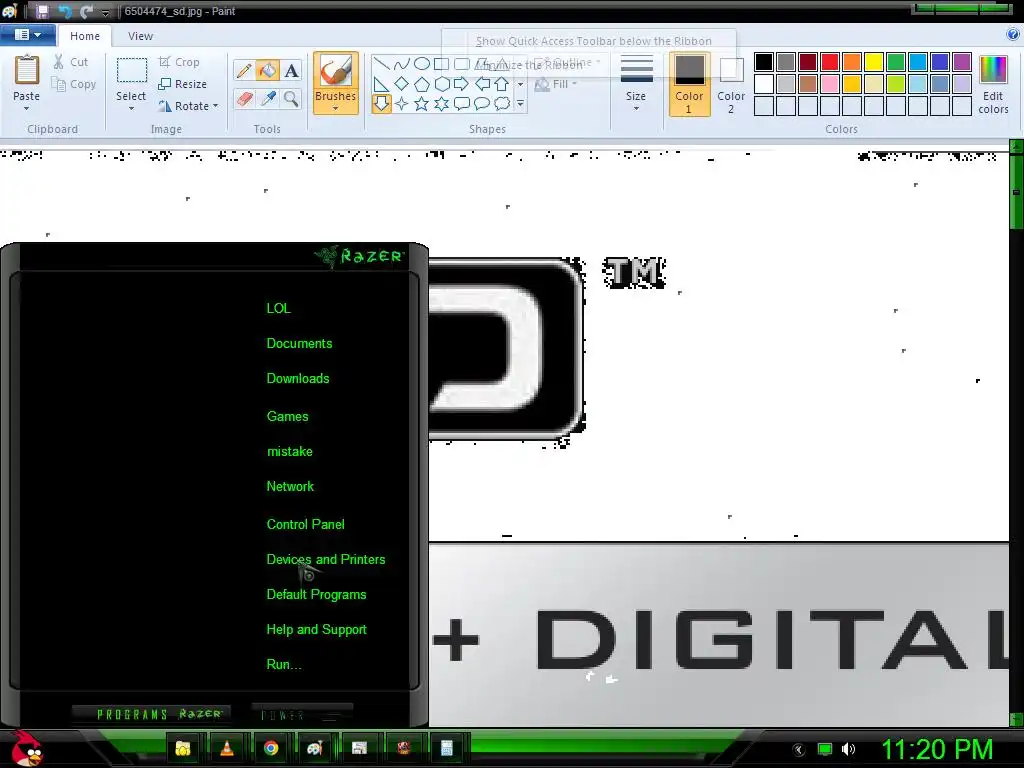Open Help and Support menu entry
Viewport: 1024px width, 768px height.
click(x=317, y=630)
